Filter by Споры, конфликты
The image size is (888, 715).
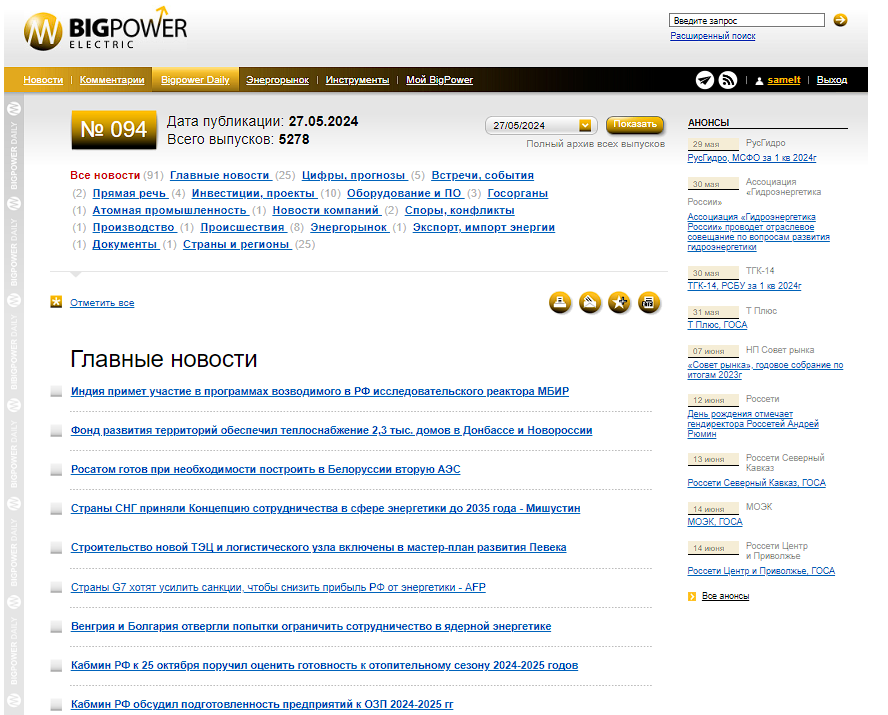point(460,210)
